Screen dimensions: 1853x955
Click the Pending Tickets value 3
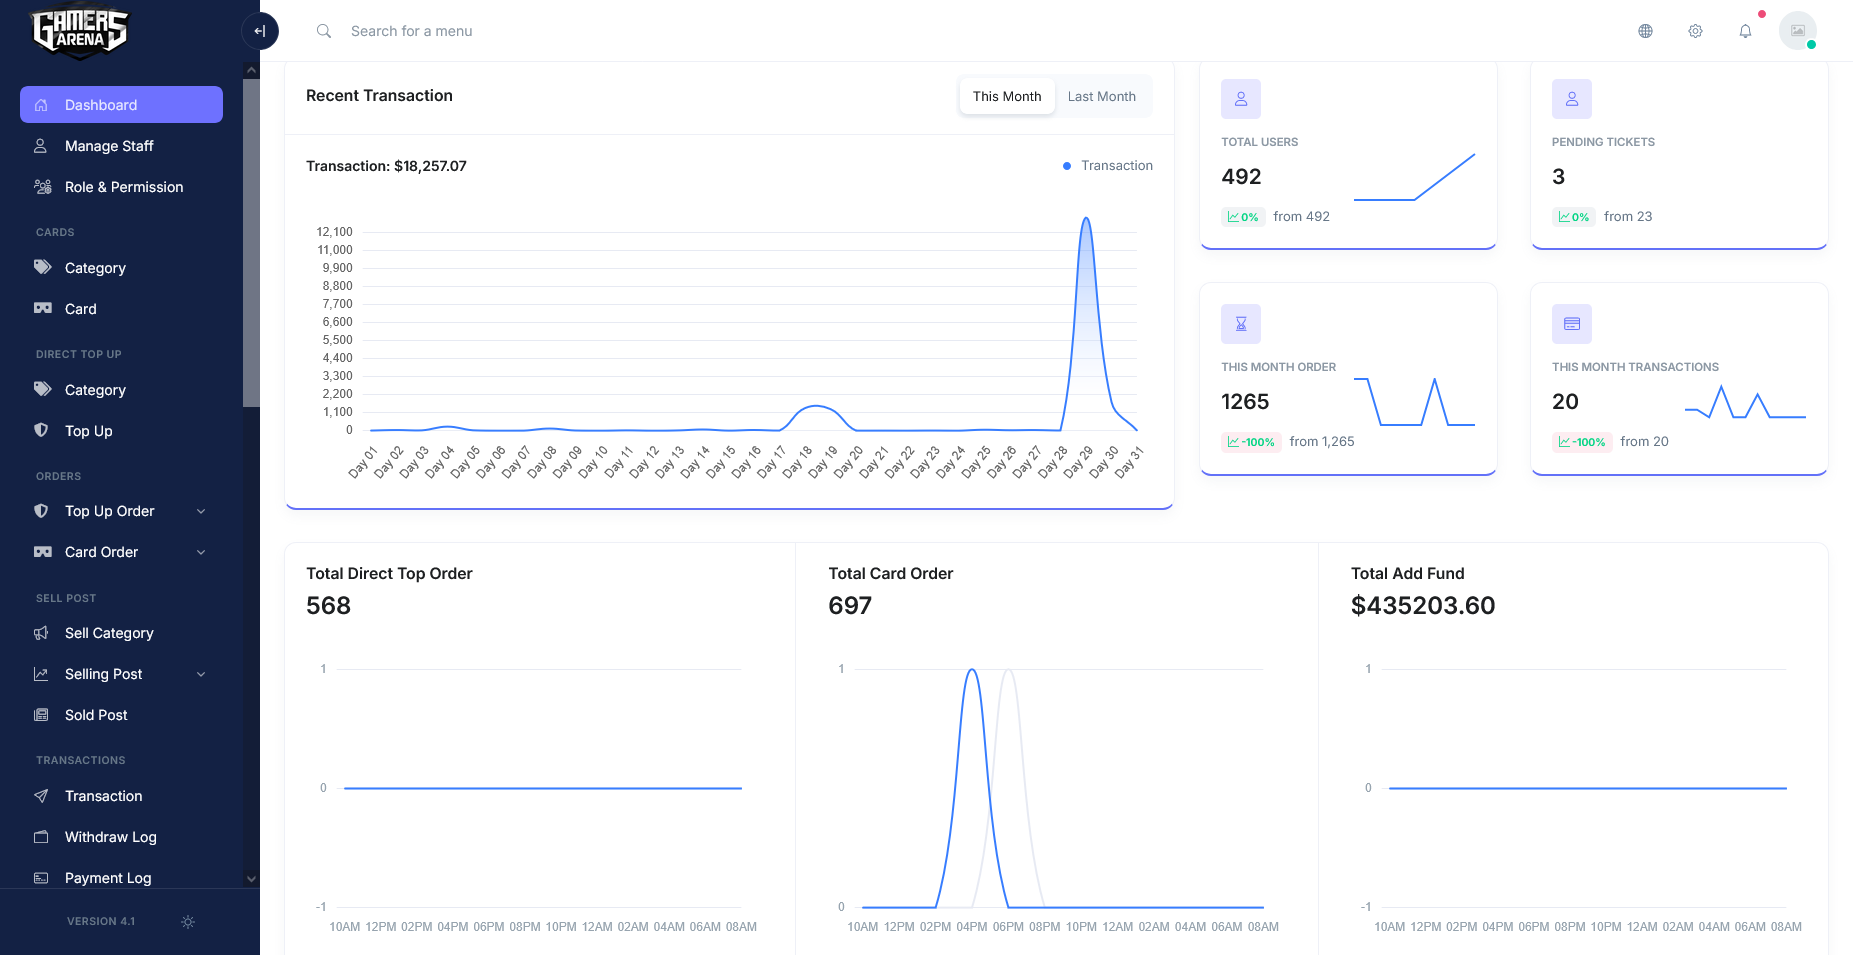(1558, 177)
